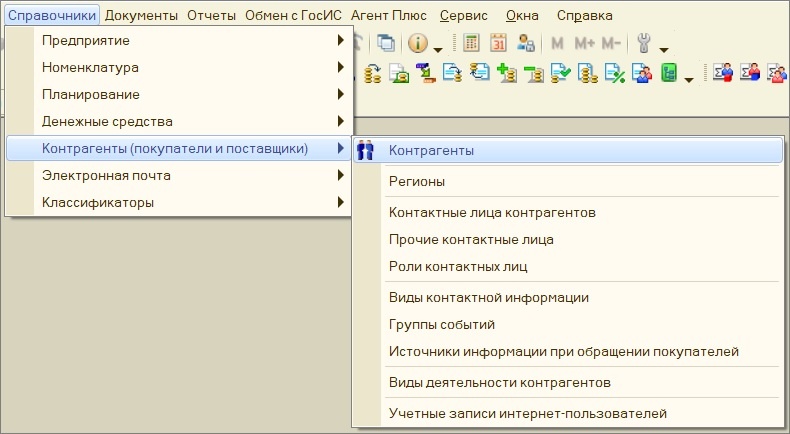Select Контрагенты in the submenu

click(568, 150)
